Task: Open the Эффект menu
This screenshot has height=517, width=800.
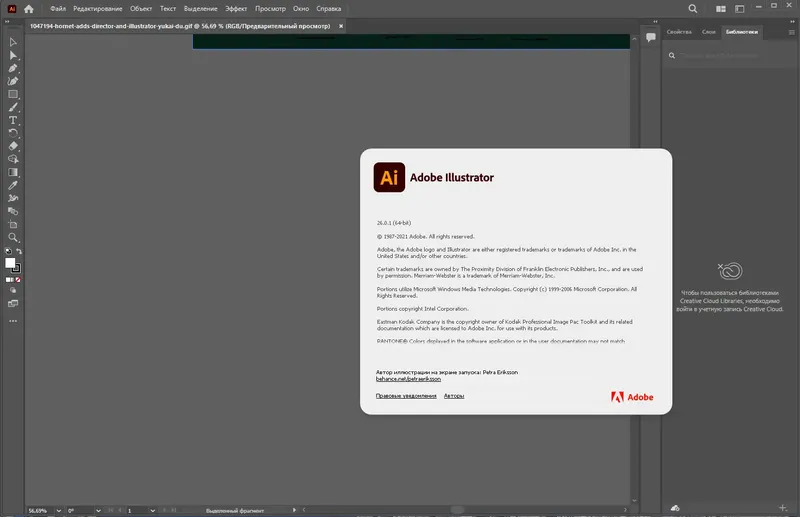Action: (236, 9)
